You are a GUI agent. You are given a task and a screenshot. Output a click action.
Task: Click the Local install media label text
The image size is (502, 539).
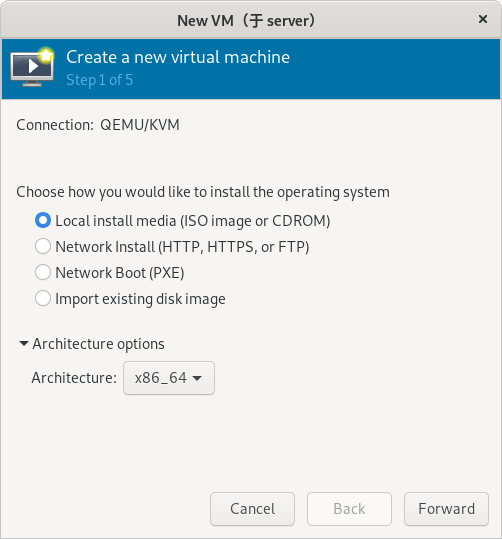pos(193,221)
